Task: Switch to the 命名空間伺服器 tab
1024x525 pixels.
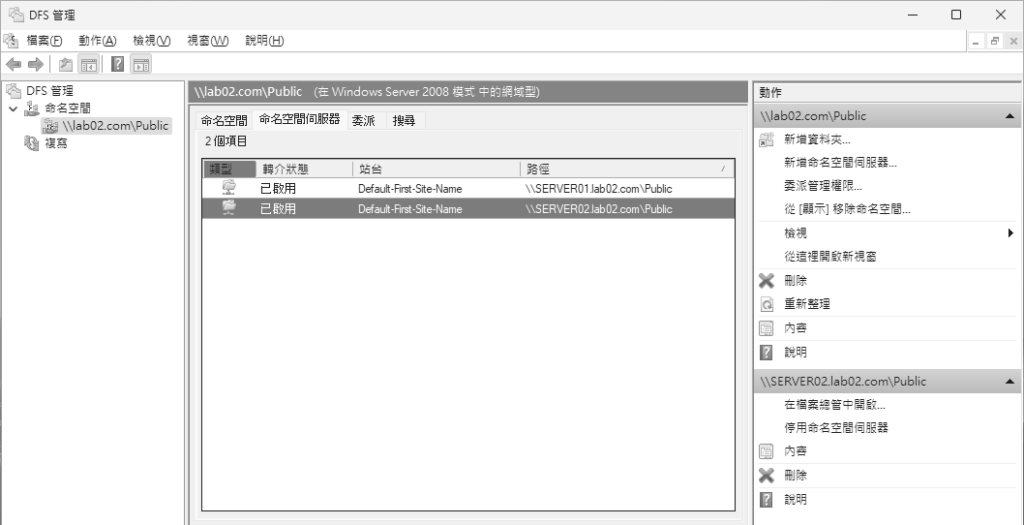Action: [x=300, y=119]
